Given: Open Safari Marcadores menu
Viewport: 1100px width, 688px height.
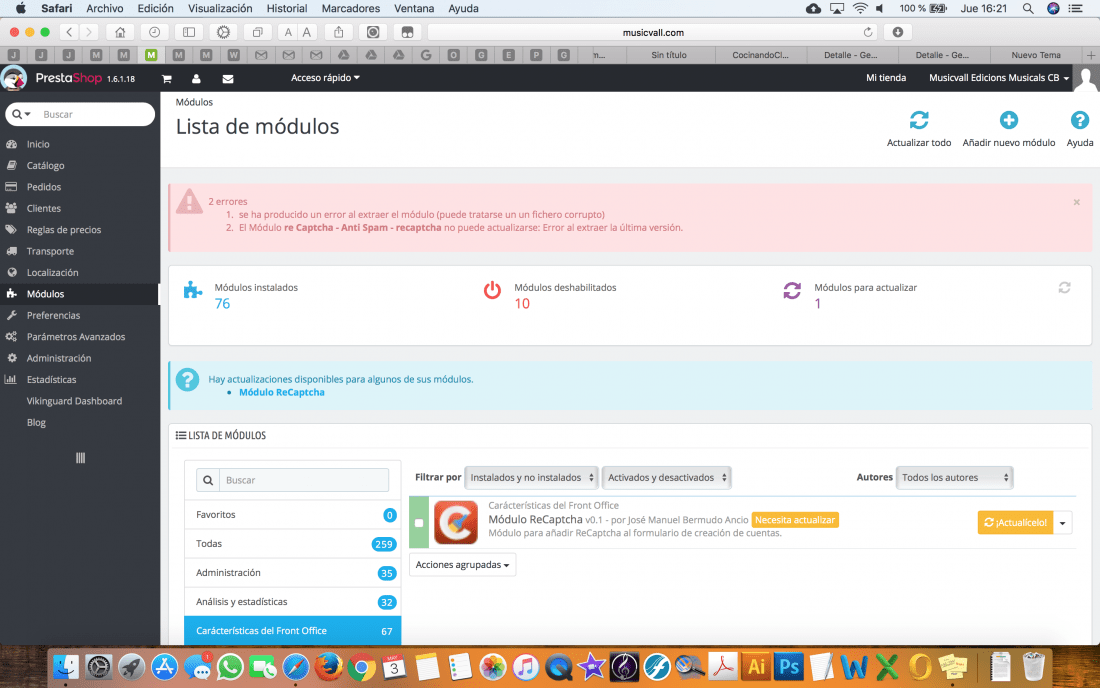Looking at the screenshot, I should tap(351, 8).
